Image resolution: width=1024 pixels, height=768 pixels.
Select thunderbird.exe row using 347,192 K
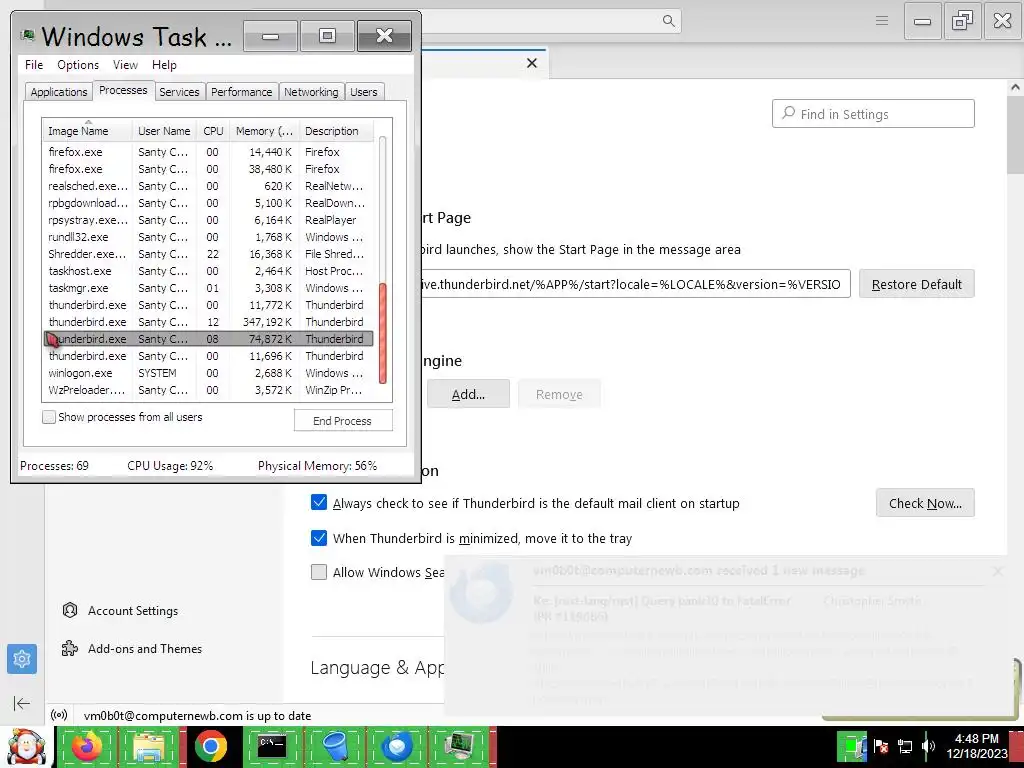tap(209, 322)
